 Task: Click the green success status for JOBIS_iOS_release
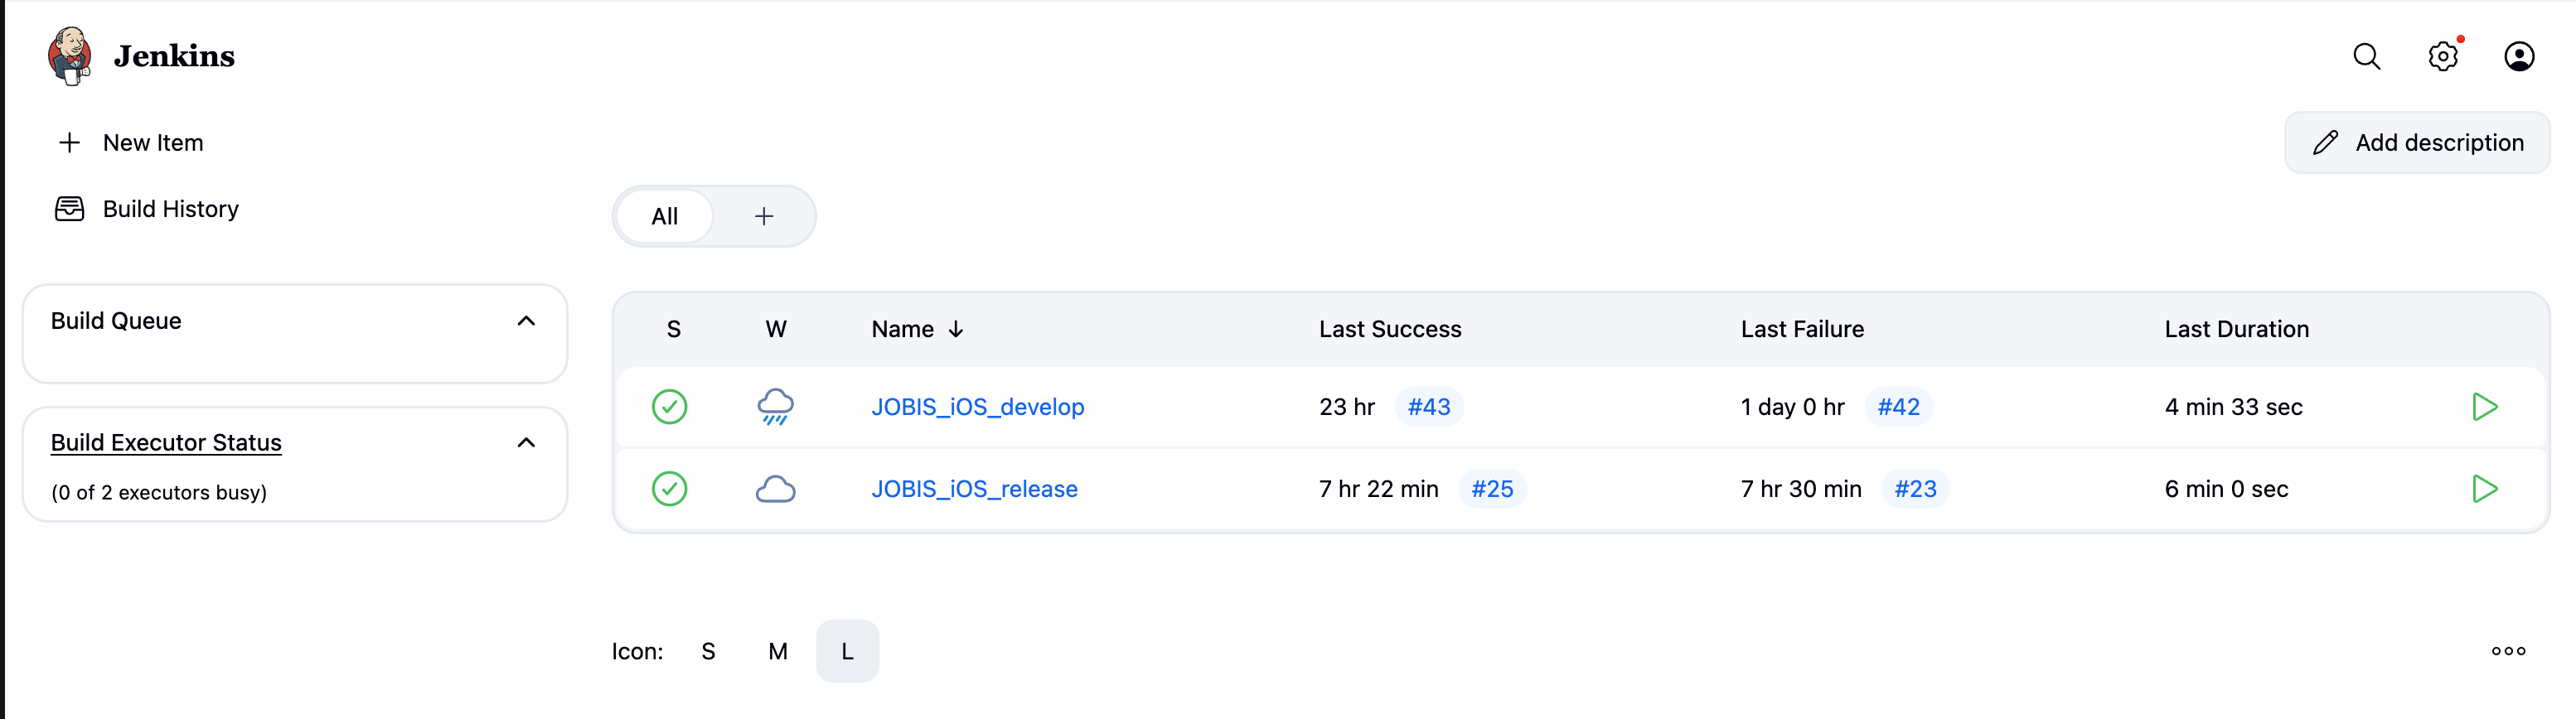point(670,488)
